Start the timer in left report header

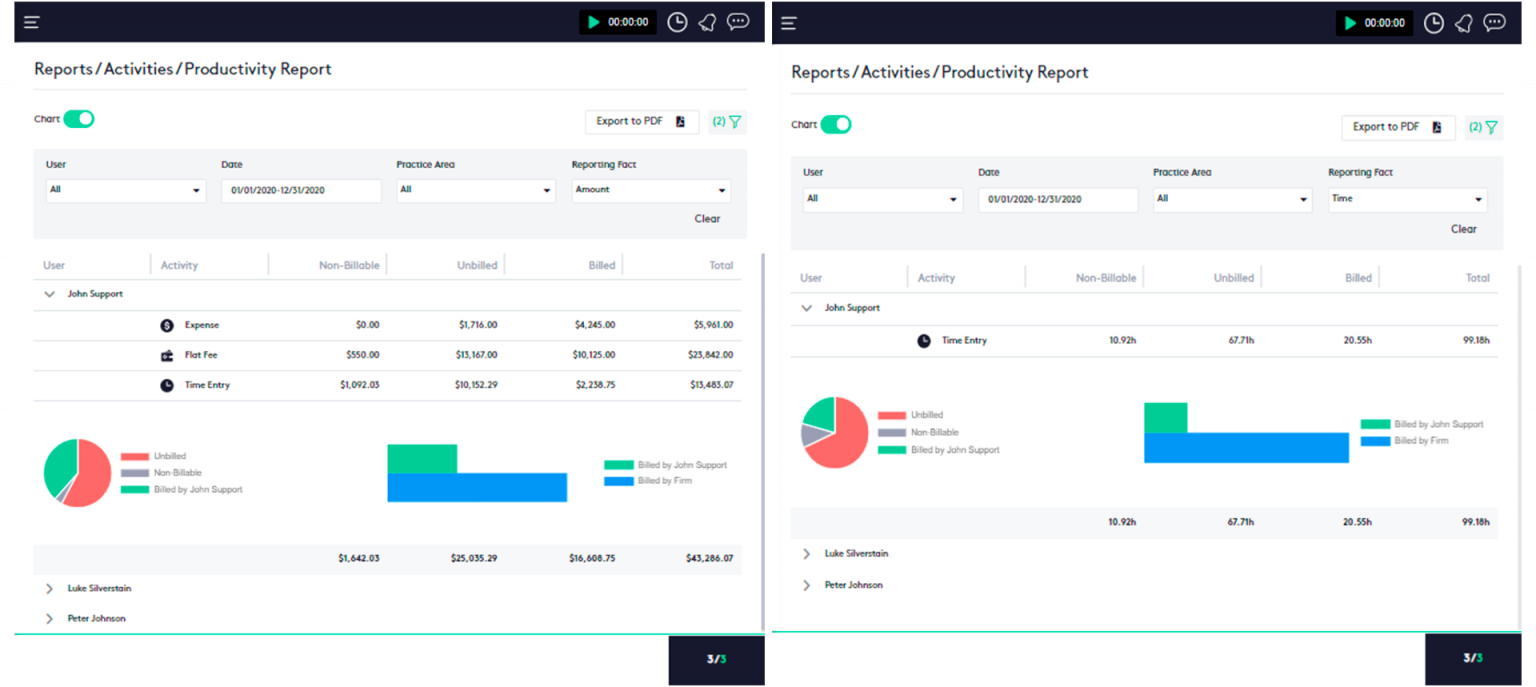[594, 22]
